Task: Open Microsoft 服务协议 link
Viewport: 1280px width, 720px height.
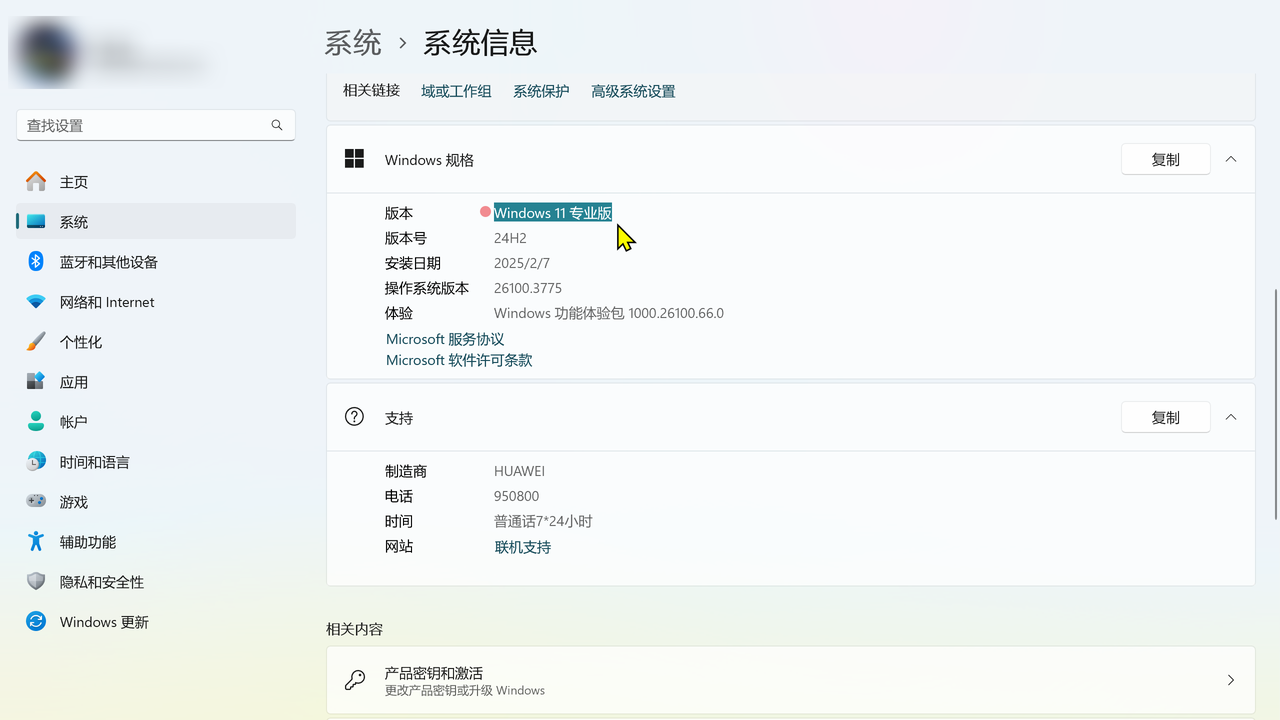Action: pos(445,339)
